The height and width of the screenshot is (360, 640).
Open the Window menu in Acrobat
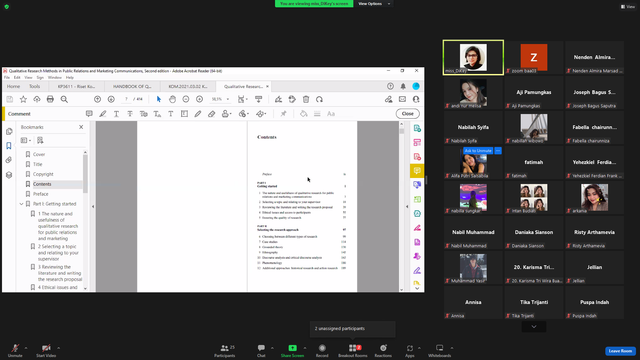click(55, 78)
